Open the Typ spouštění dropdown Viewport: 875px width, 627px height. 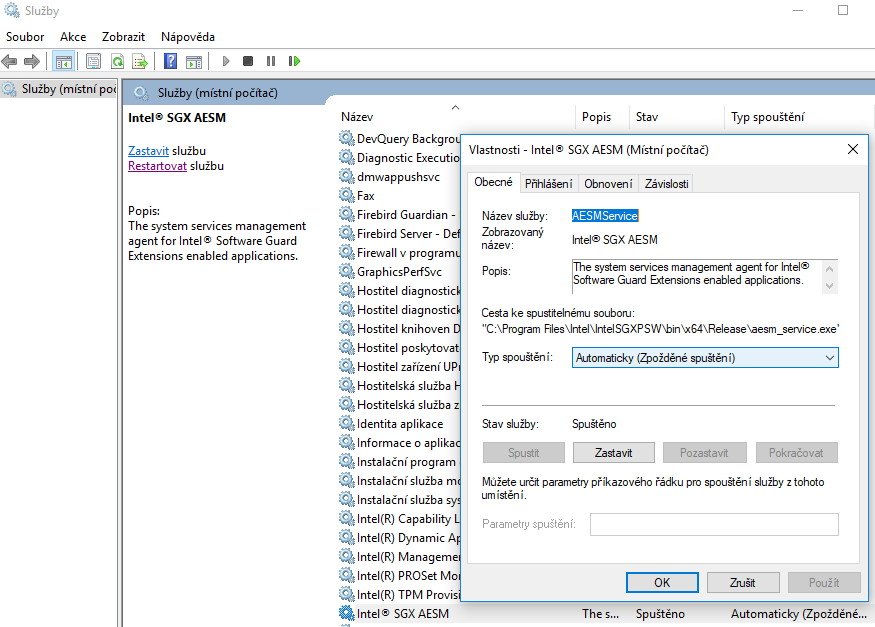pyautogui.click(x=705, y=358)
